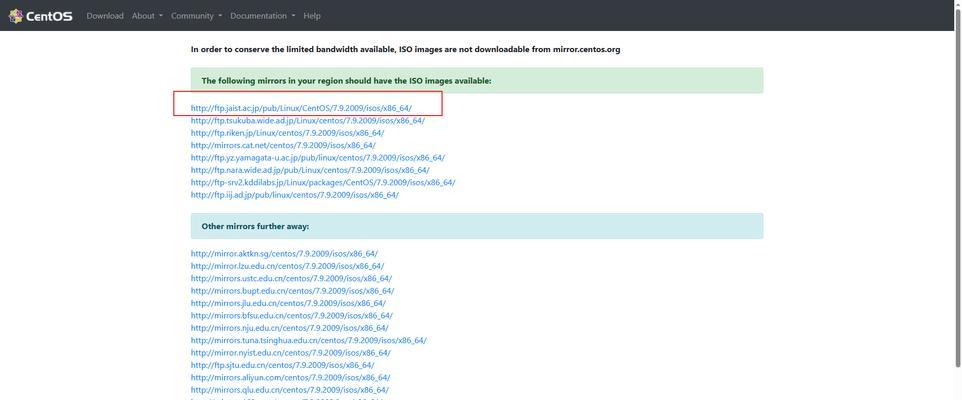
Task: Click the 'mirrors in your region' heading text
Action: pos(346,80)
